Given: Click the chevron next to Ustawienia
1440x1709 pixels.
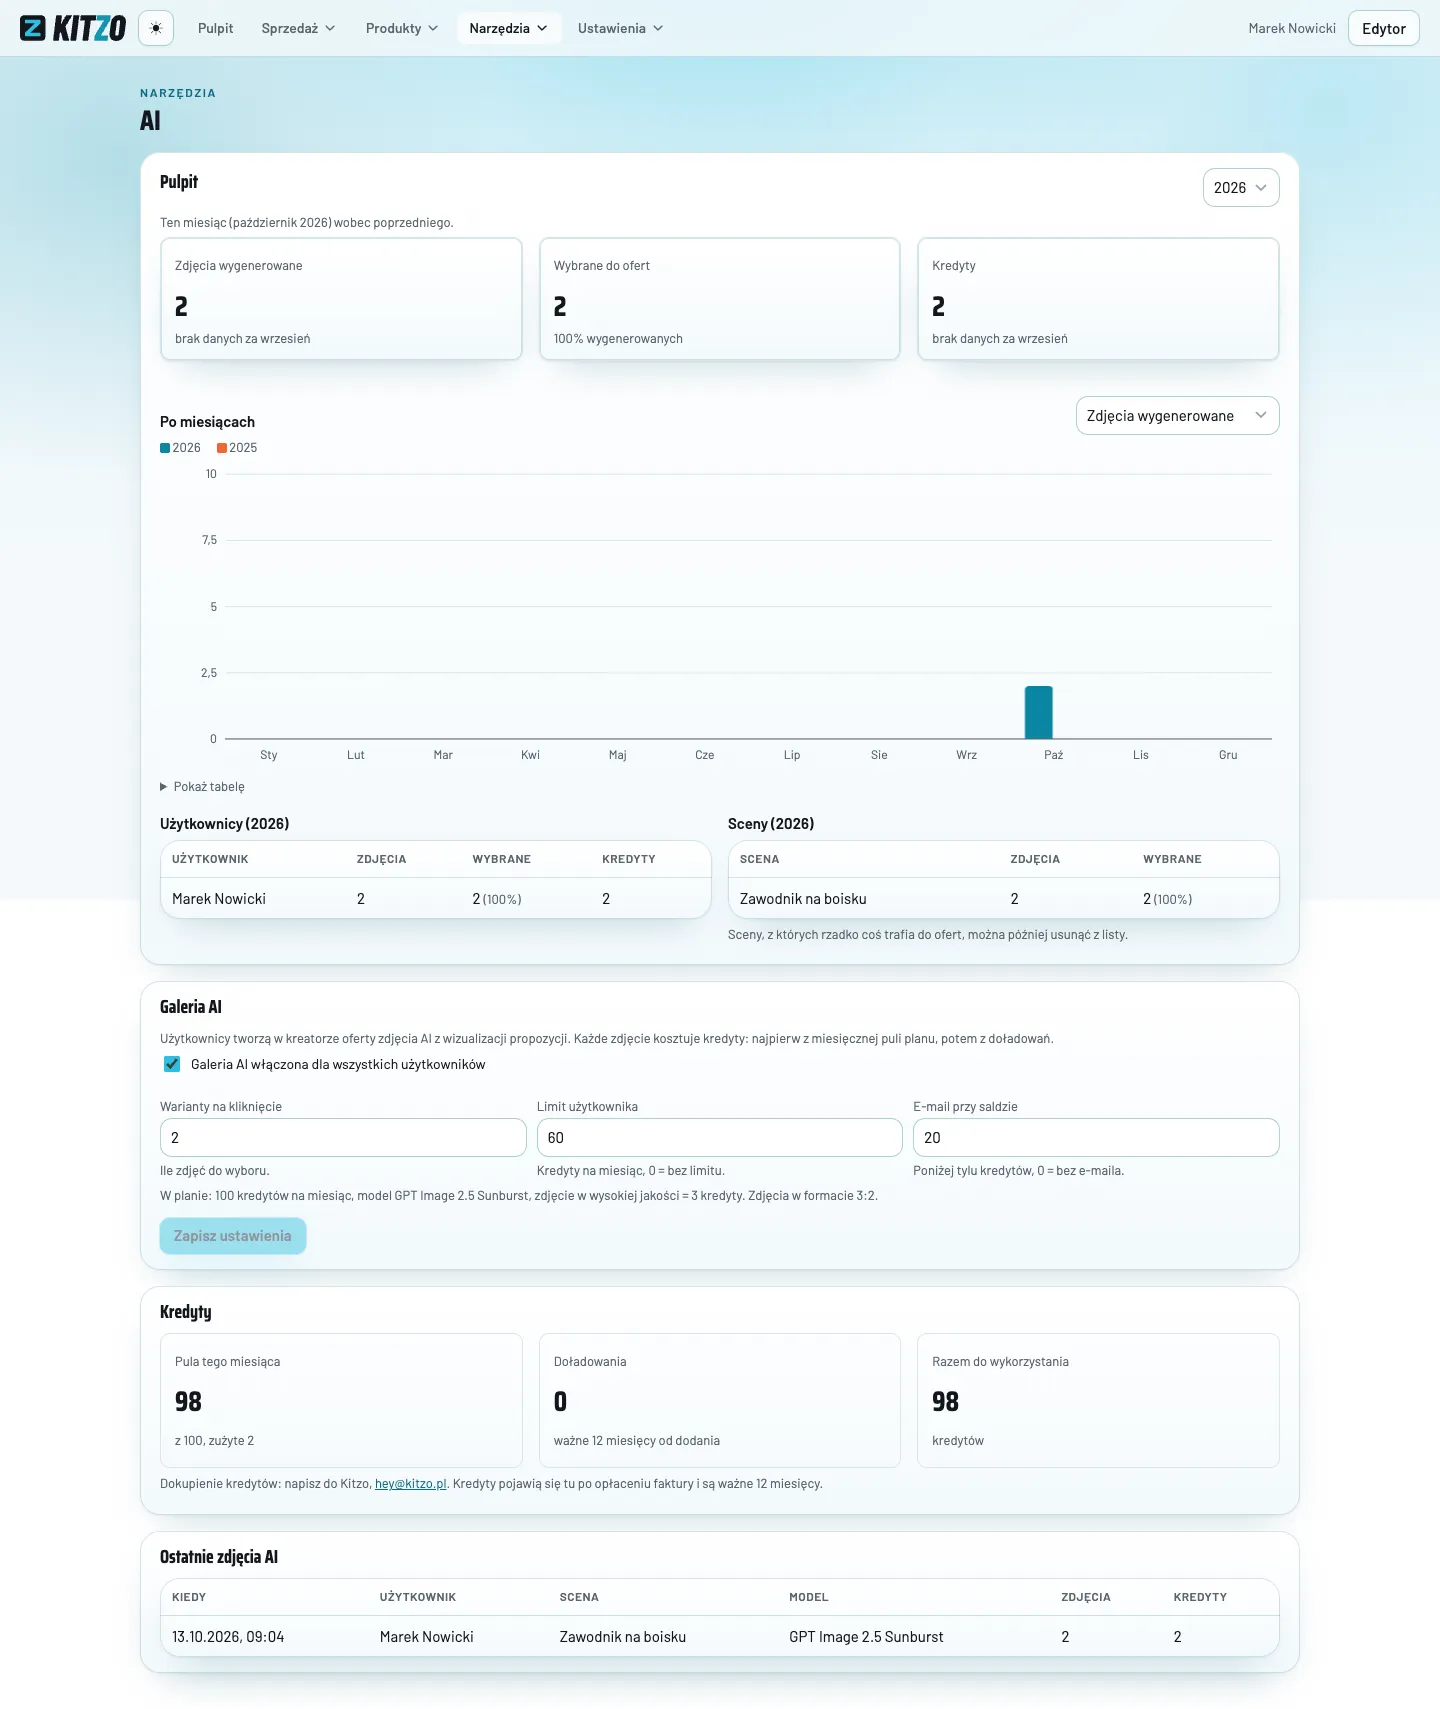Looking at the screenshot, I should (x=658, y=28).
